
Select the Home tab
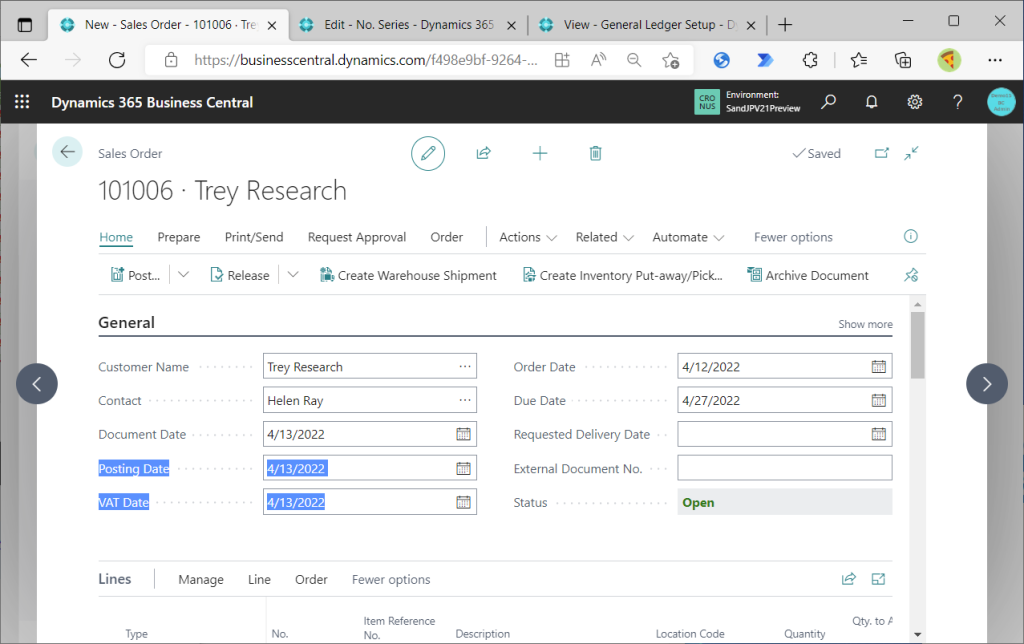tap(116, 237)
